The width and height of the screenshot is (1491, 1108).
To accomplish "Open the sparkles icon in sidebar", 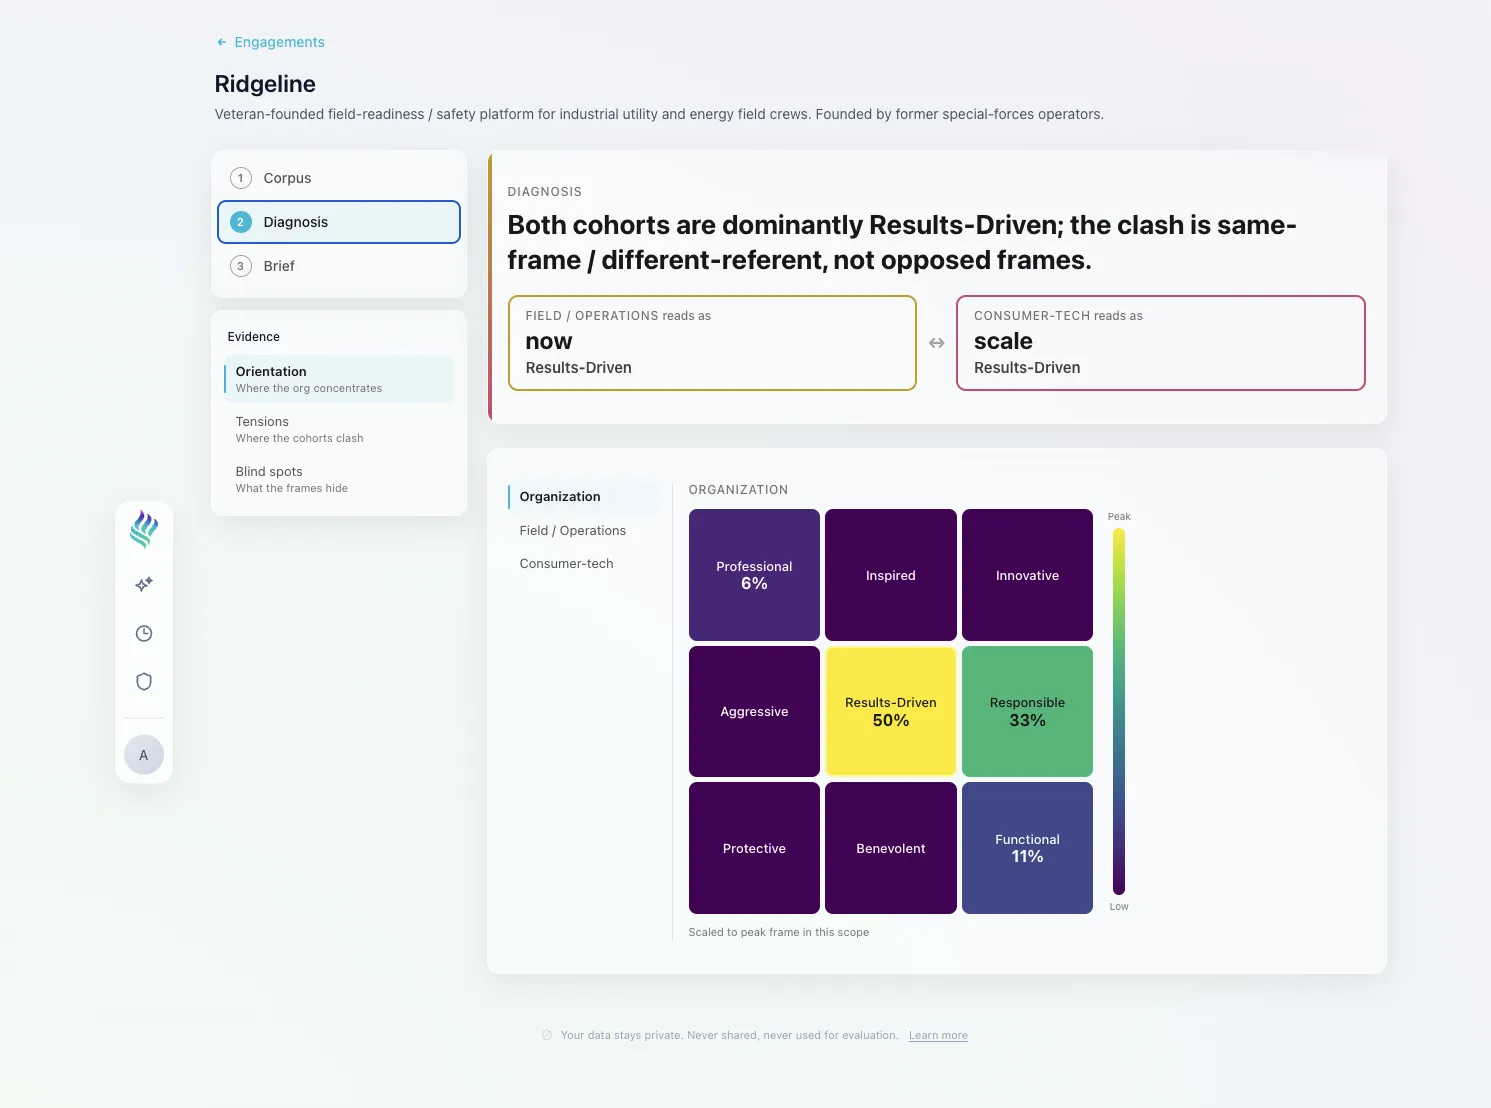I will [144, 584].
